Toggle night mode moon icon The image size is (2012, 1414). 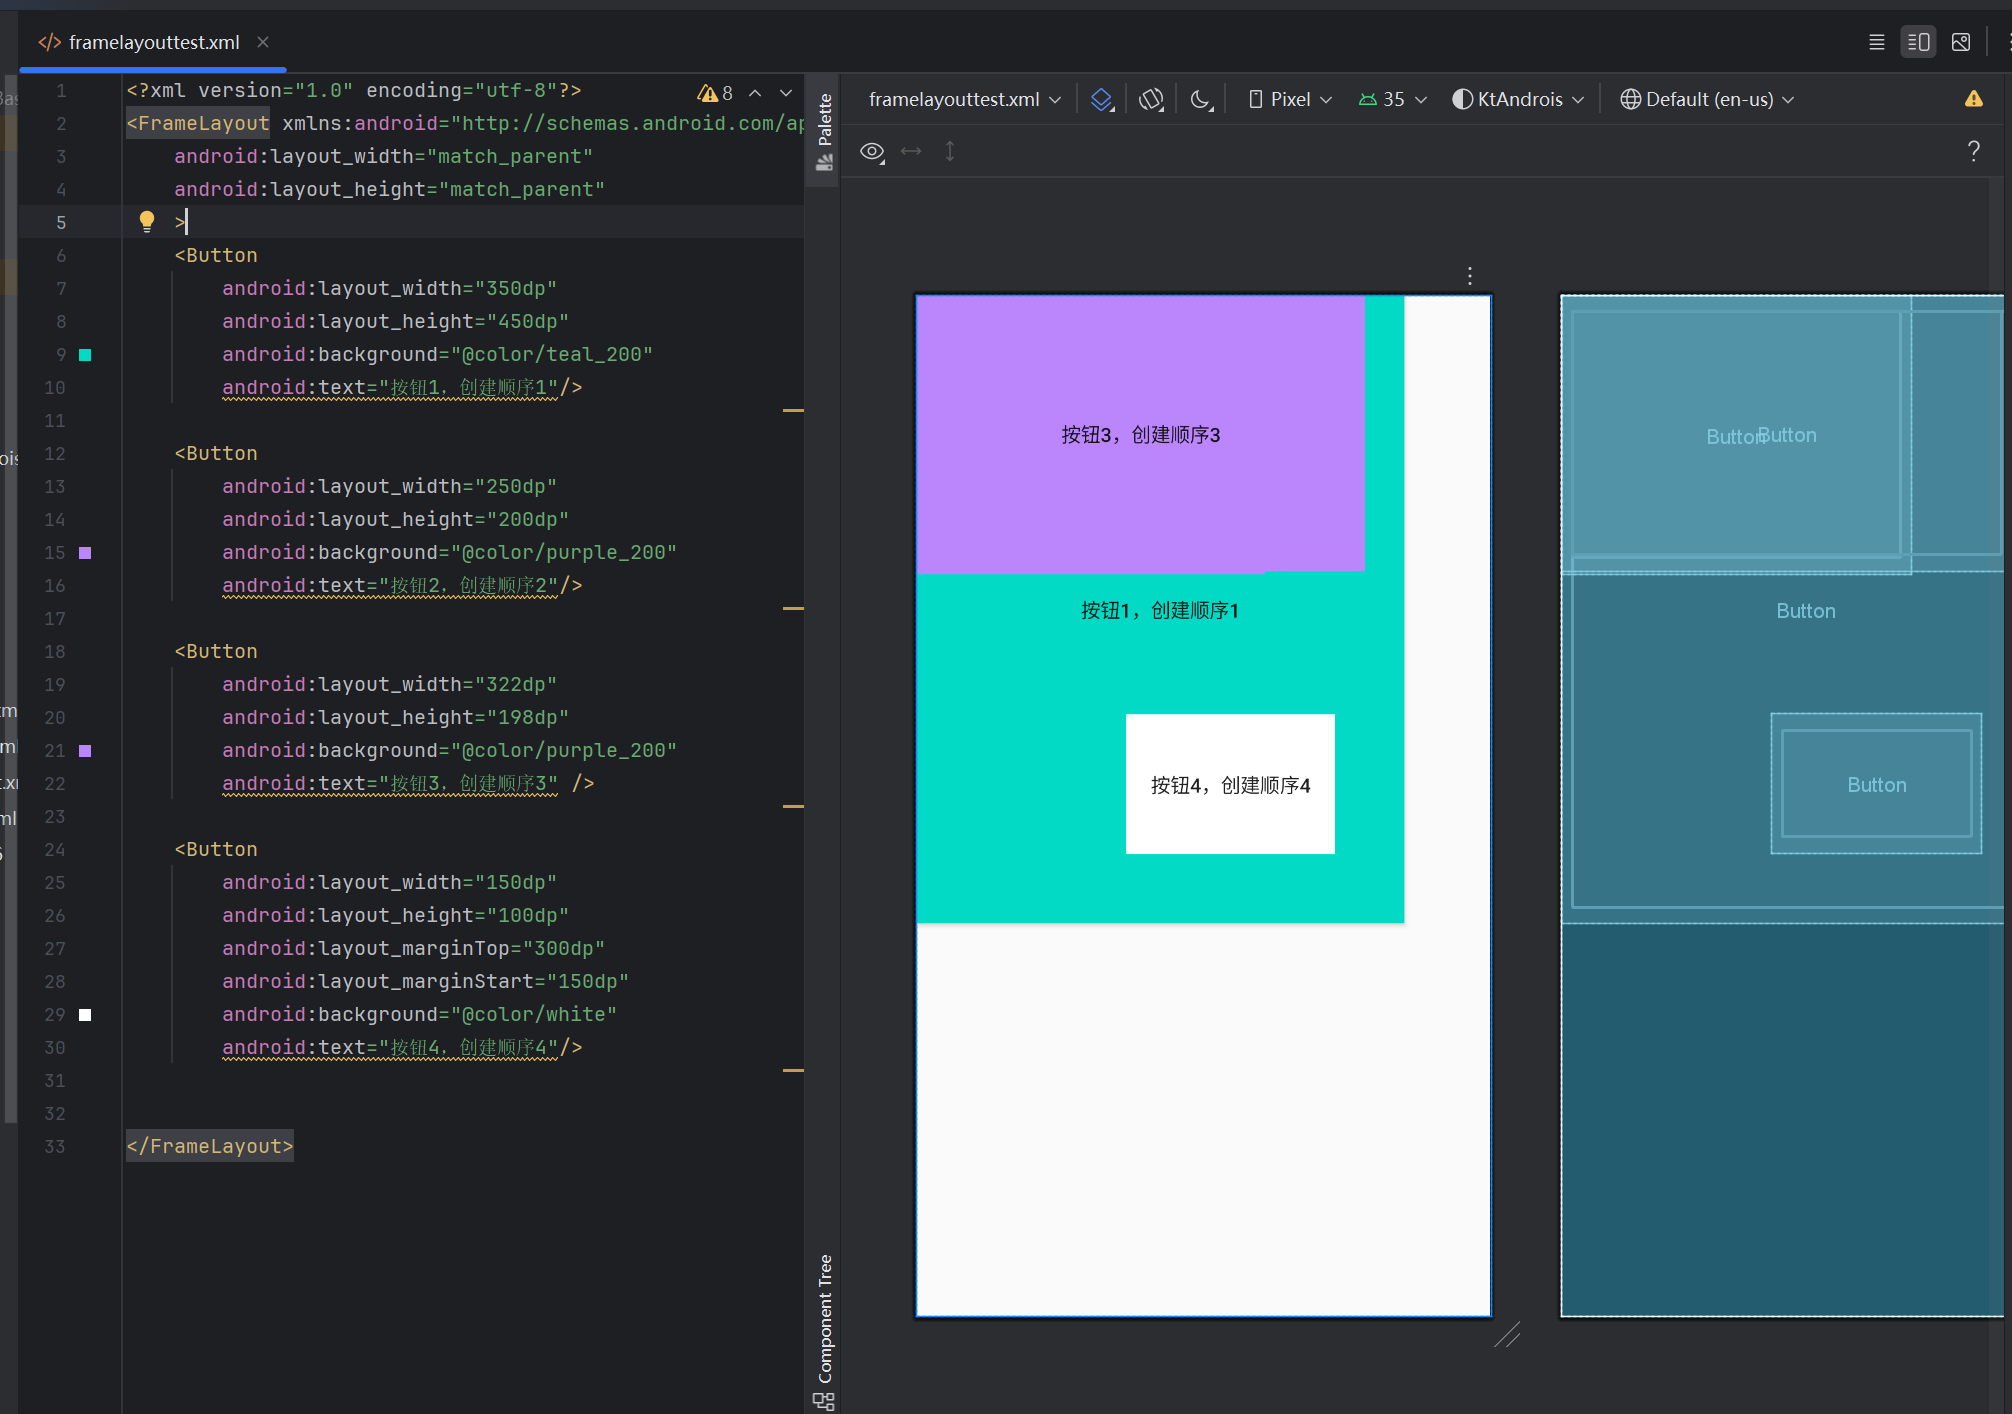[x=1202, y=99]
